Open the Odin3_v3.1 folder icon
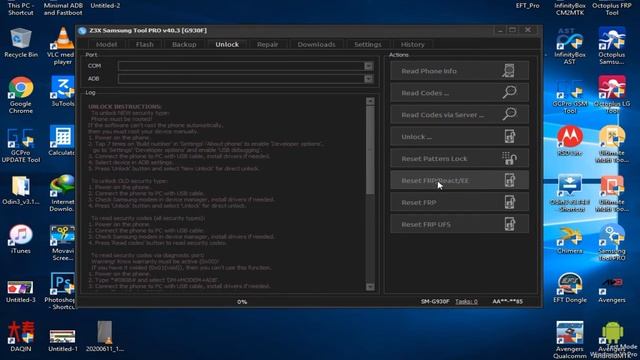640x360 pixels. pyautogui.click(x=20, y=190)
